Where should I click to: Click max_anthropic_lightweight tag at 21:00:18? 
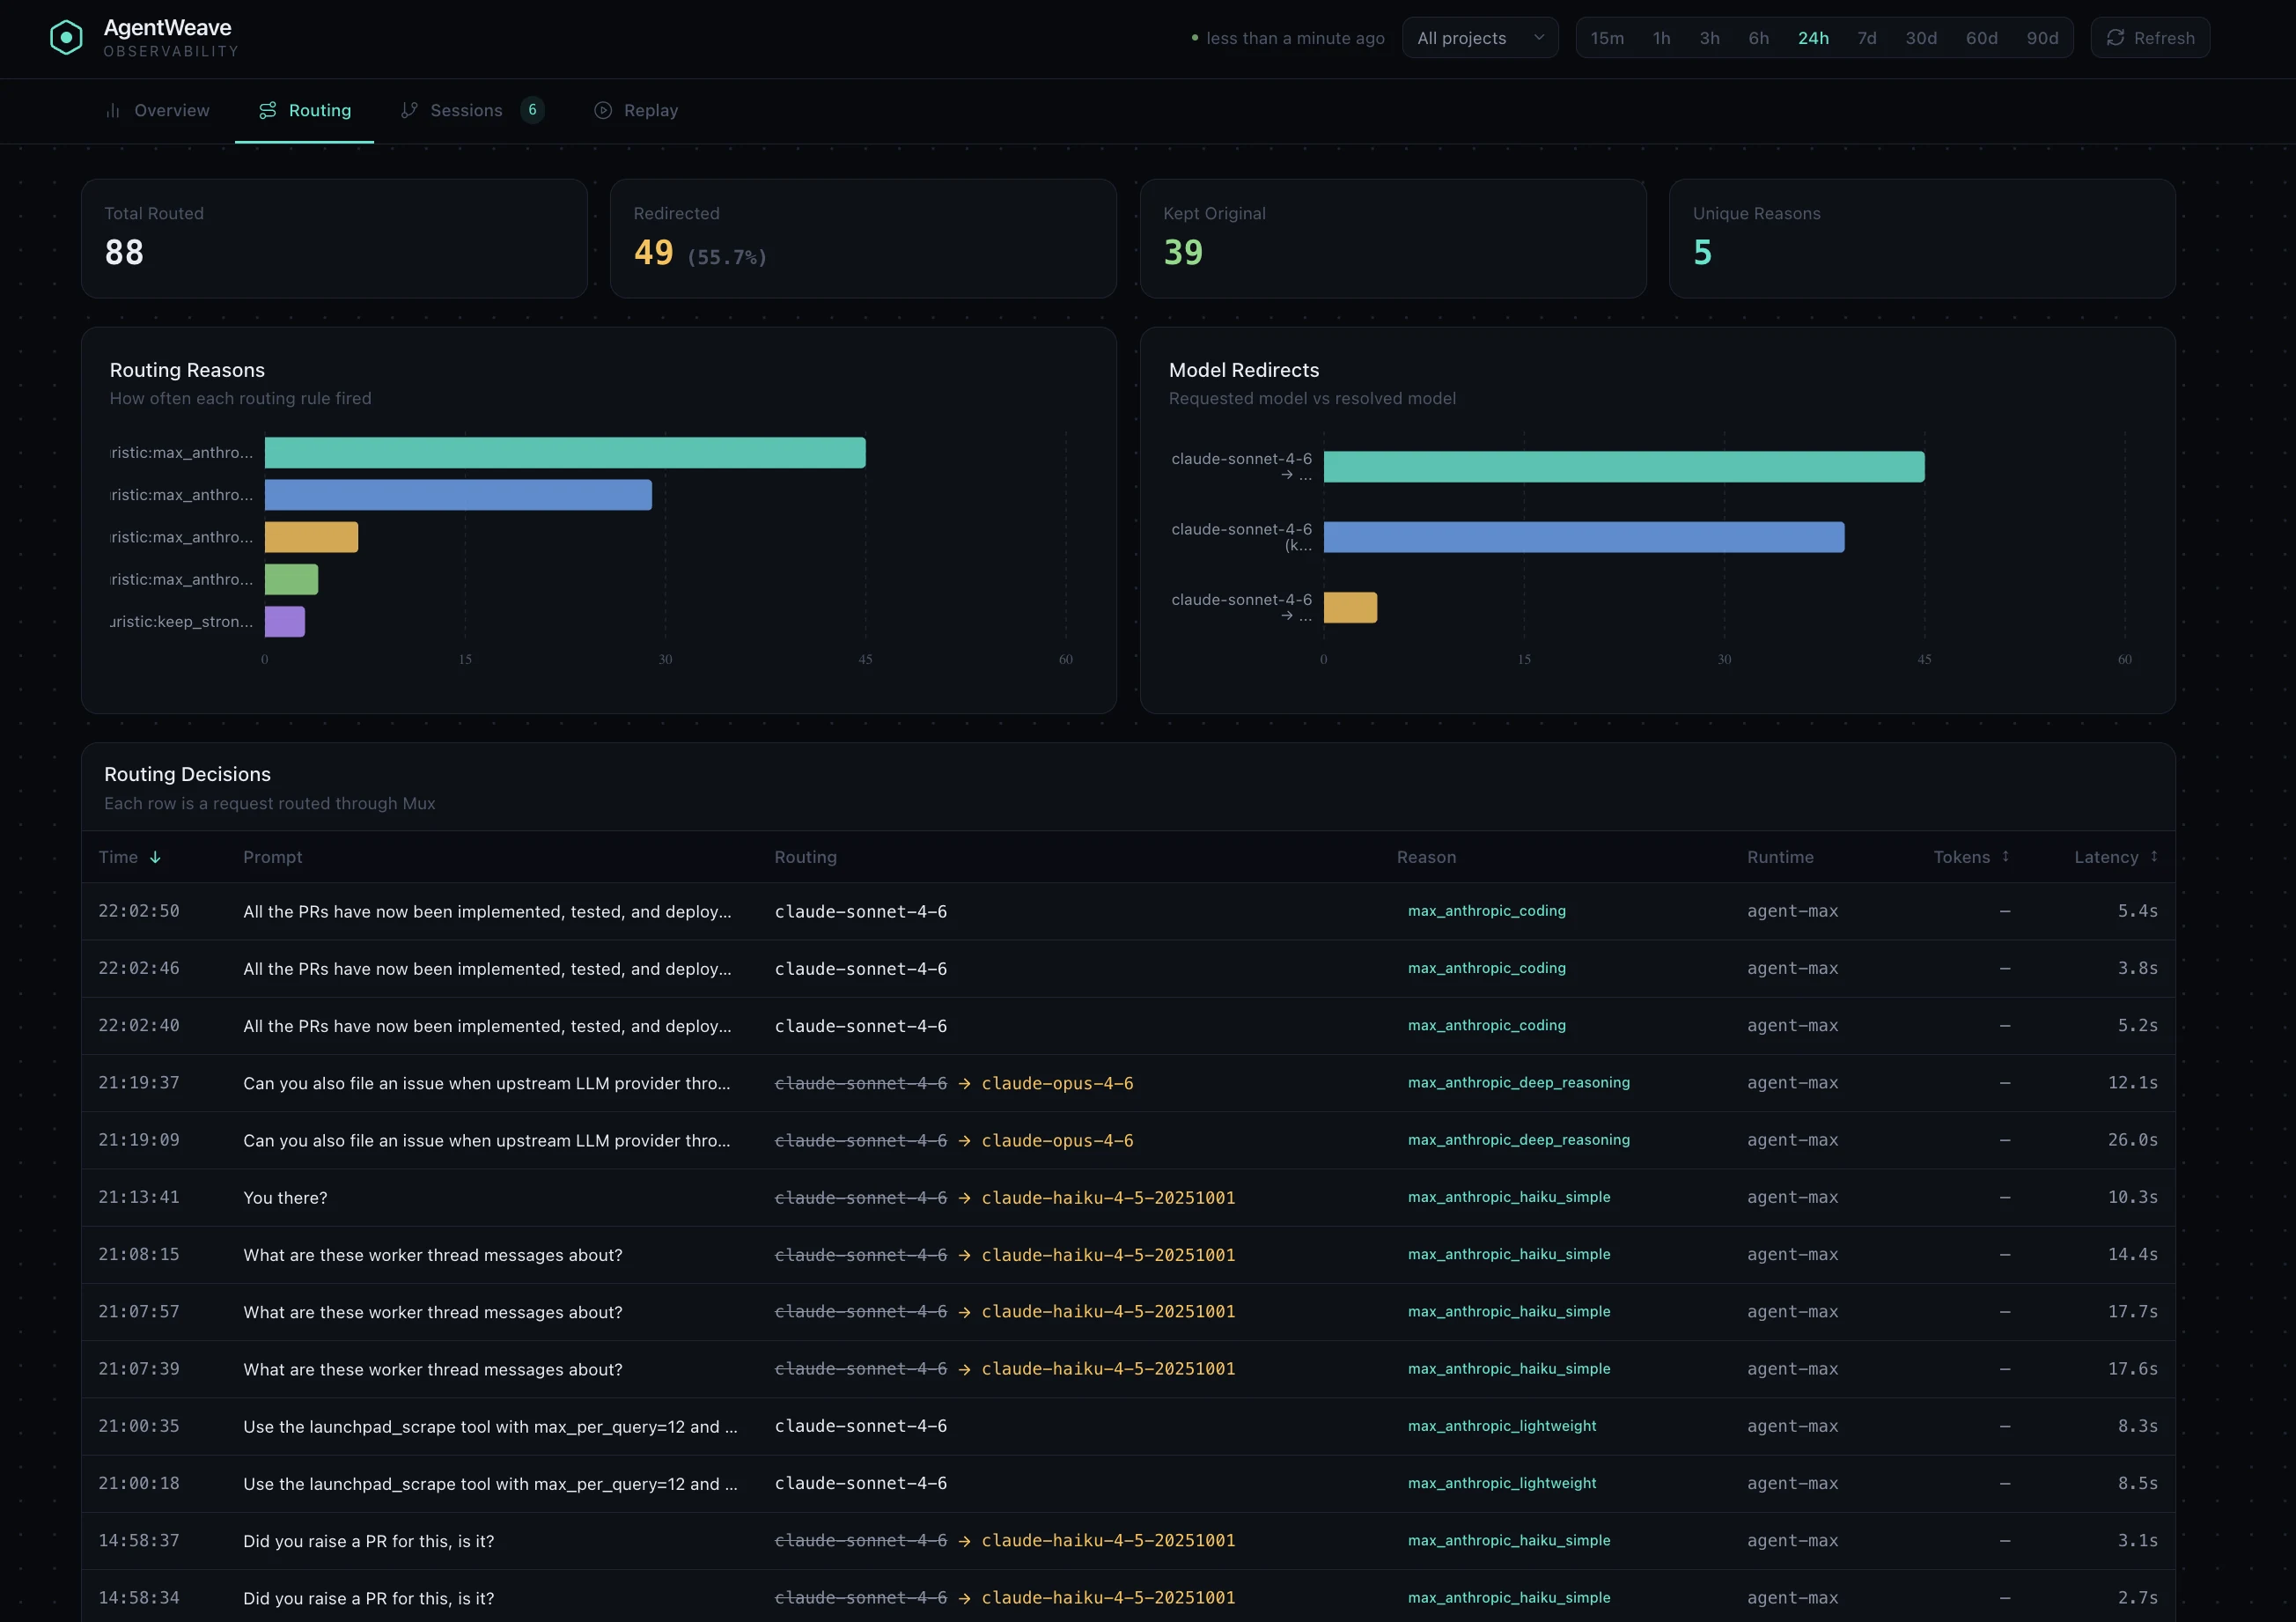click(1502, 1483)
